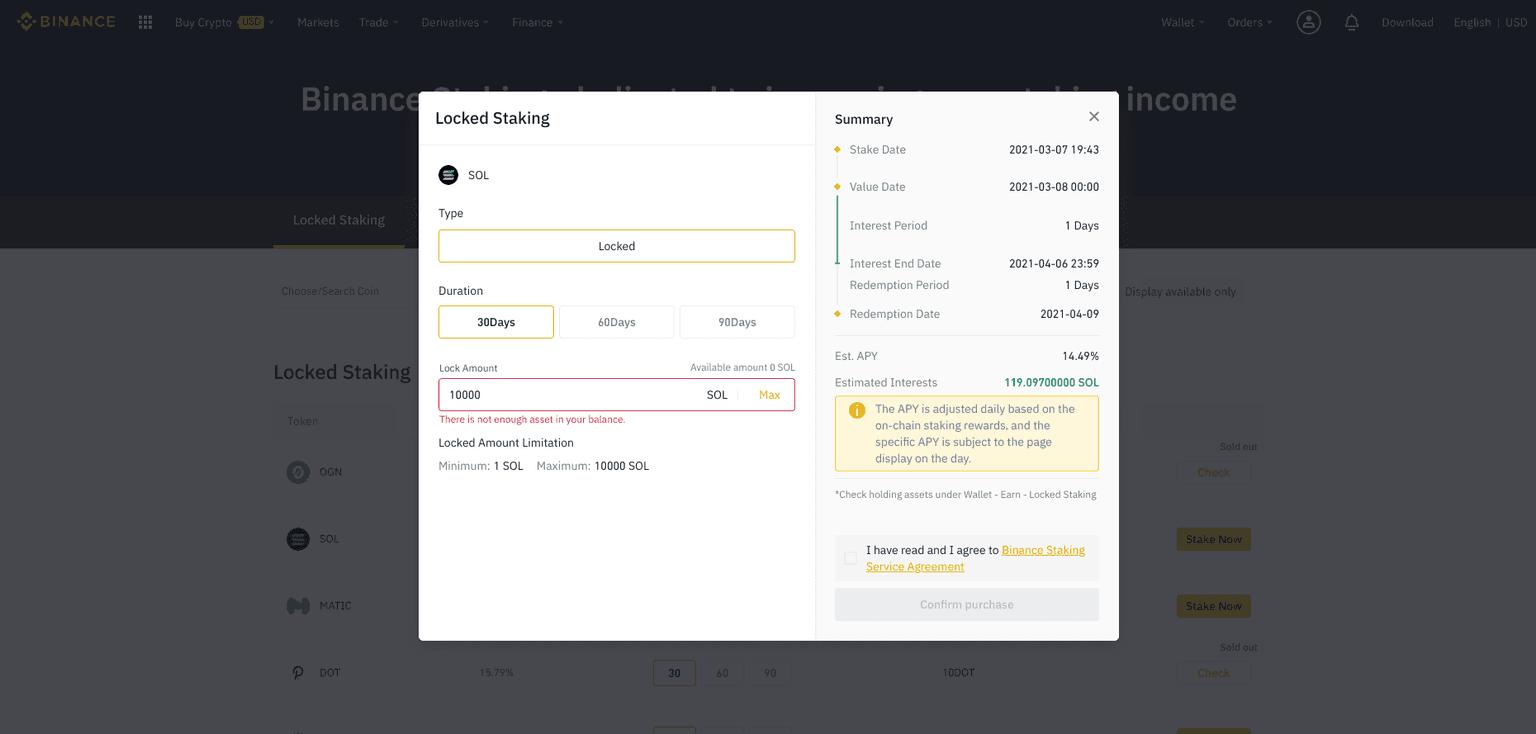Open the Binance Staking Service Agreement link
Image resolution: width=1536 pixels, height=734 pixels.
click(1042, 550)
